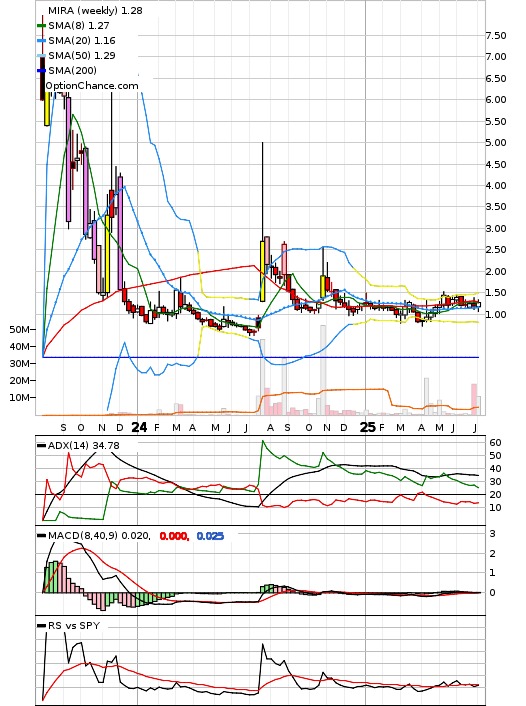Click the bold 25 year marker

pyautogui.click(x=368, y=427)
